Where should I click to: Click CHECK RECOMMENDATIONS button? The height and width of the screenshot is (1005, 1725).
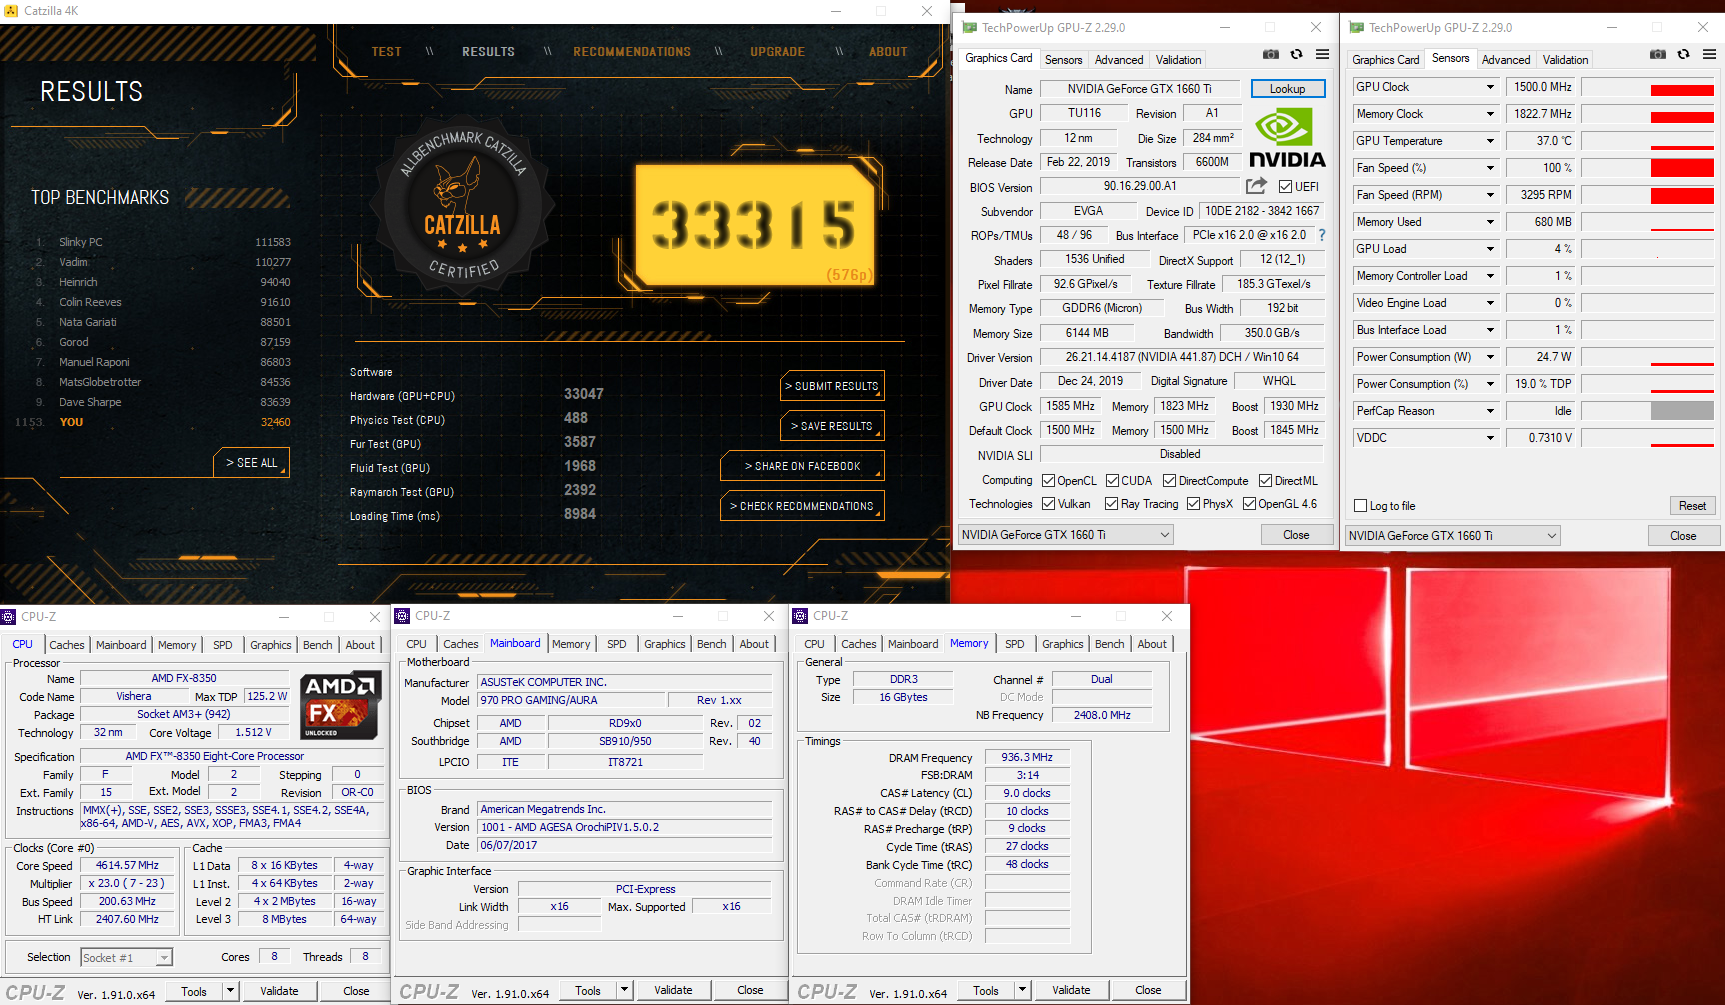point(802,506)
